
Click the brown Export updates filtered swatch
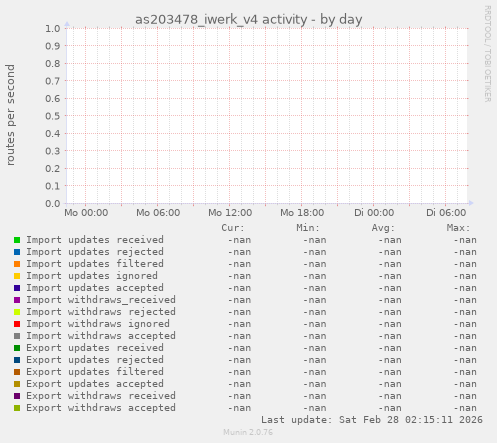17,372
